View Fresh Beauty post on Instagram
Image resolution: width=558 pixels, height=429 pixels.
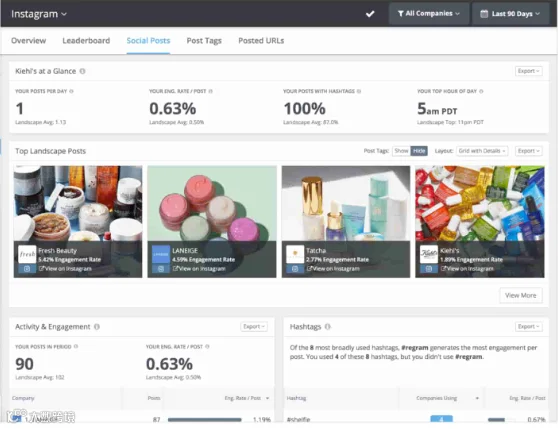[65, 269]
